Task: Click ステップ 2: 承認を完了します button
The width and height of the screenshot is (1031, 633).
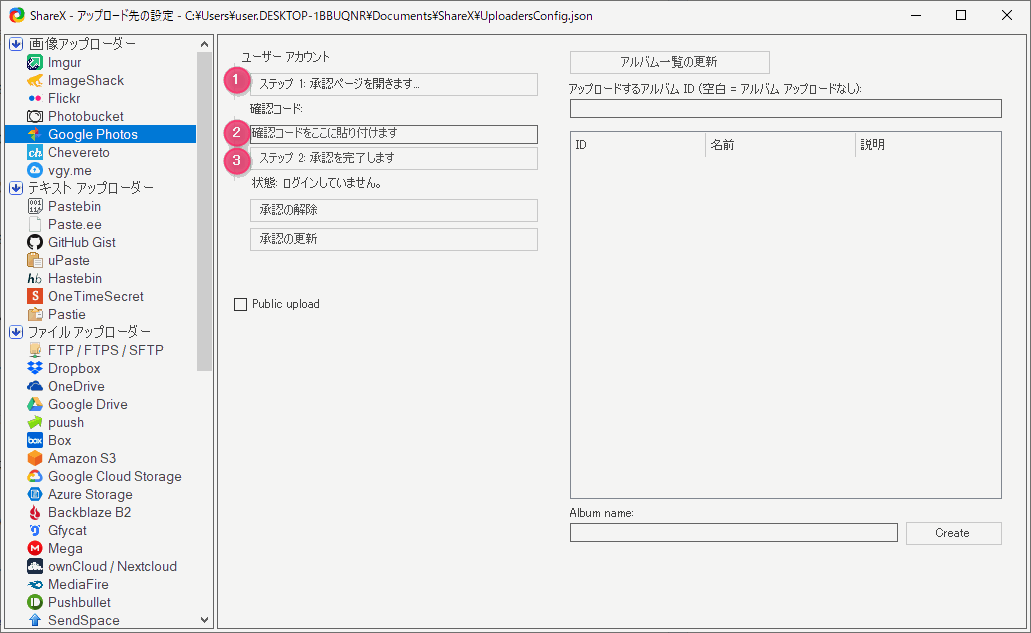Action: (394, 158)
